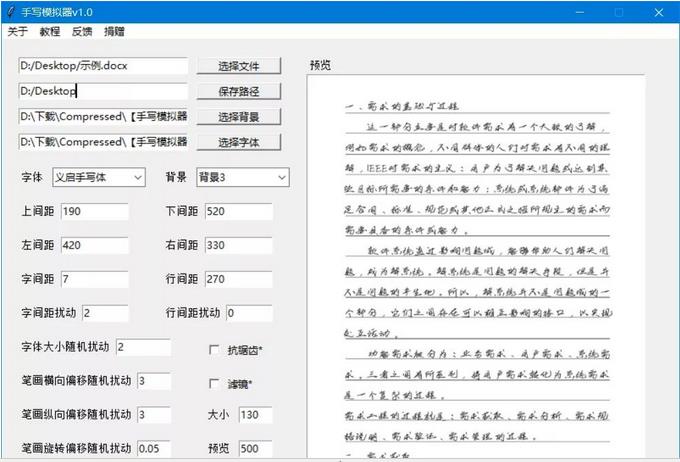680x462 pixels.
Task: Click the 上间距 input field
Action: point(94,211)
